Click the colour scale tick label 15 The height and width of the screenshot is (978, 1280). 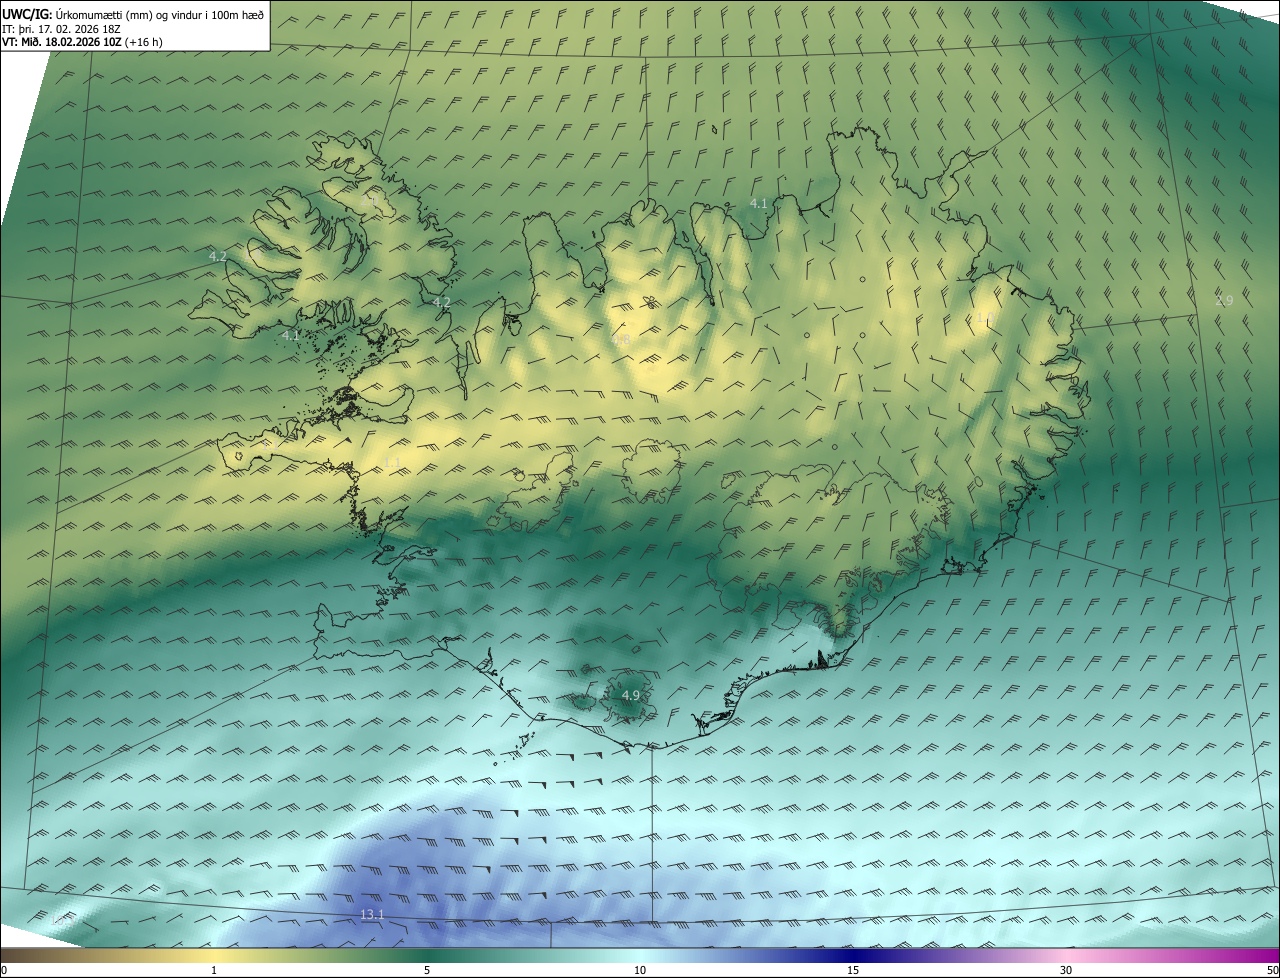(853, 970)
